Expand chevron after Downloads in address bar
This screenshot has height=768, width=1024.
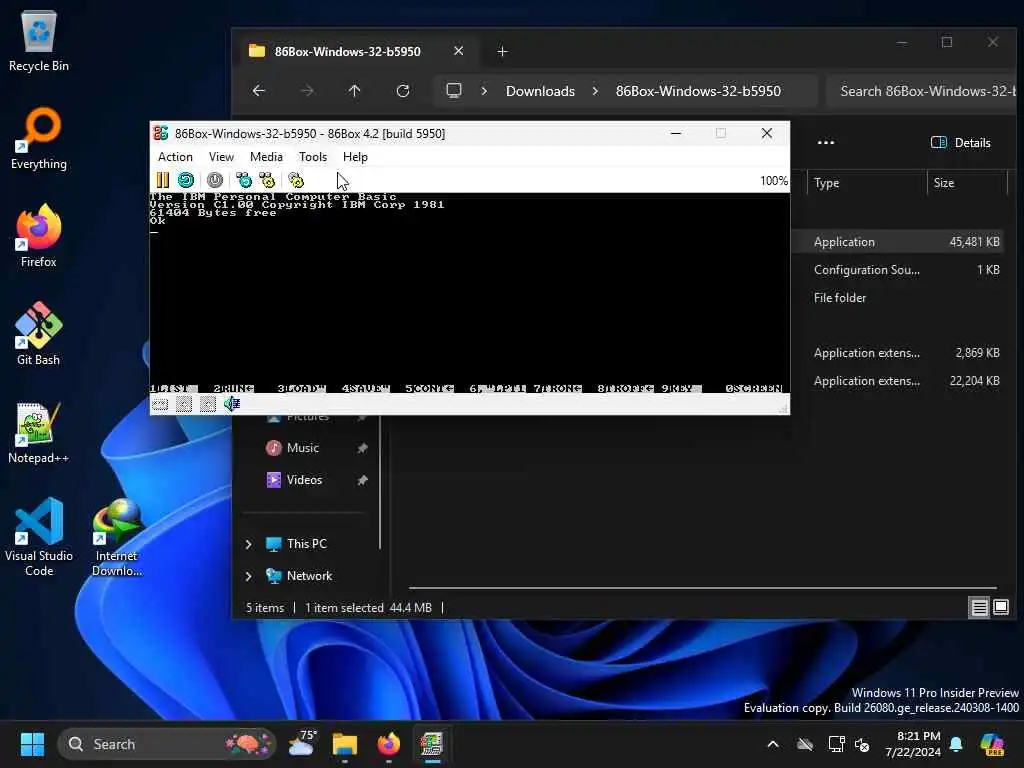tap(595, 91)
